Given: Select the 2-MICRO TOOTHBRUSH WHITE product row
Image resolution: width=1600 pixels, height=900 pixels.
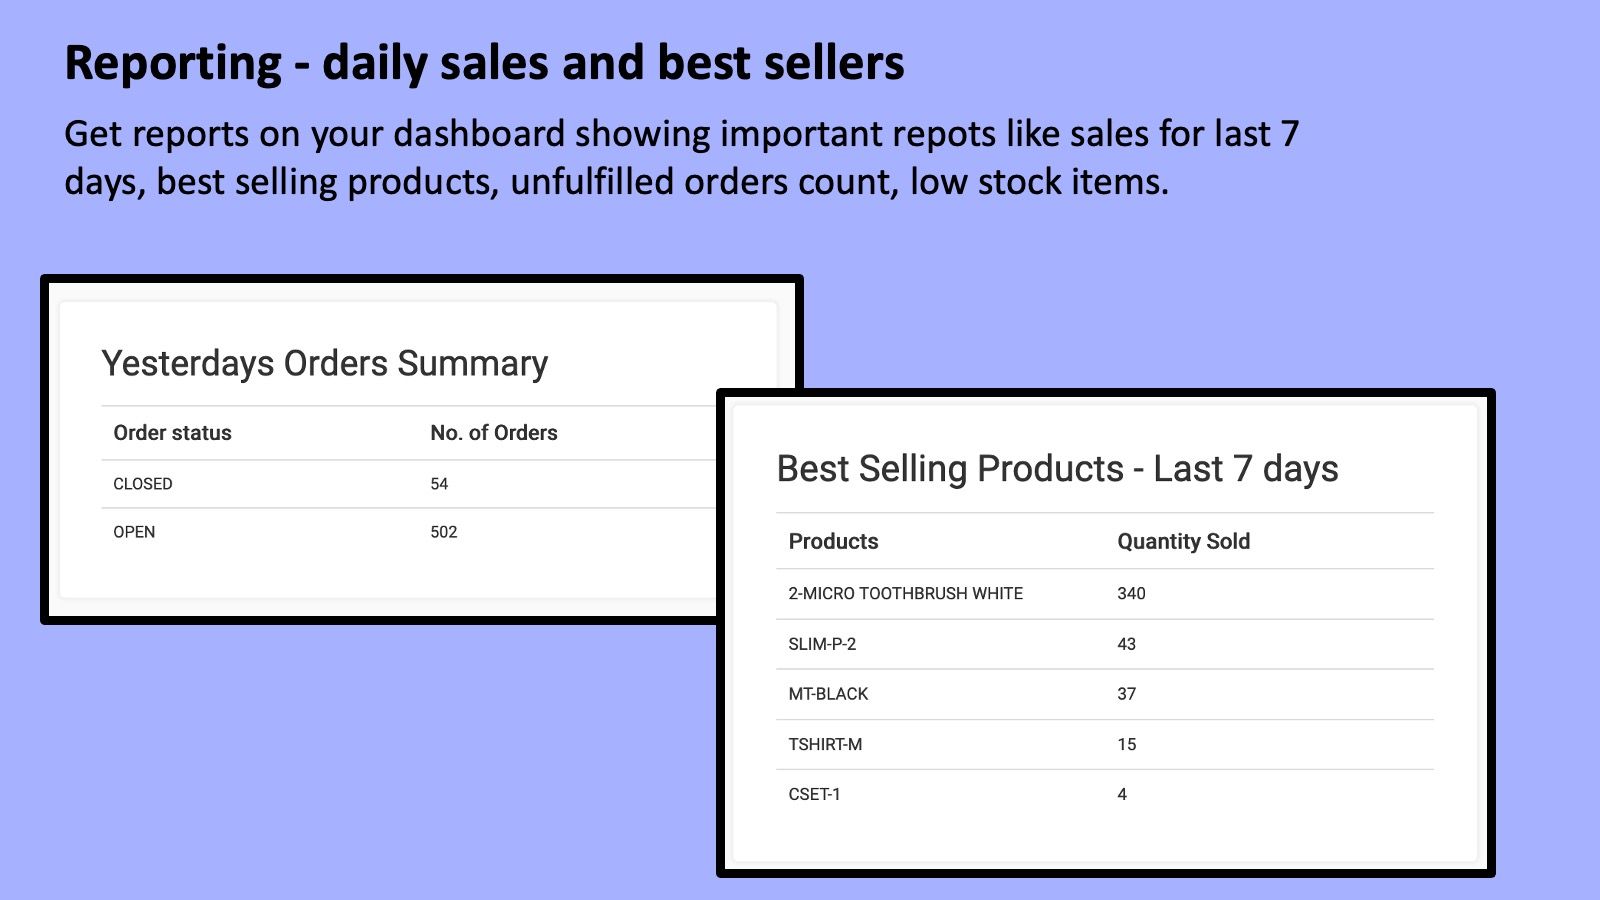Looking at the screenshot, I should (x=904, y=593).
